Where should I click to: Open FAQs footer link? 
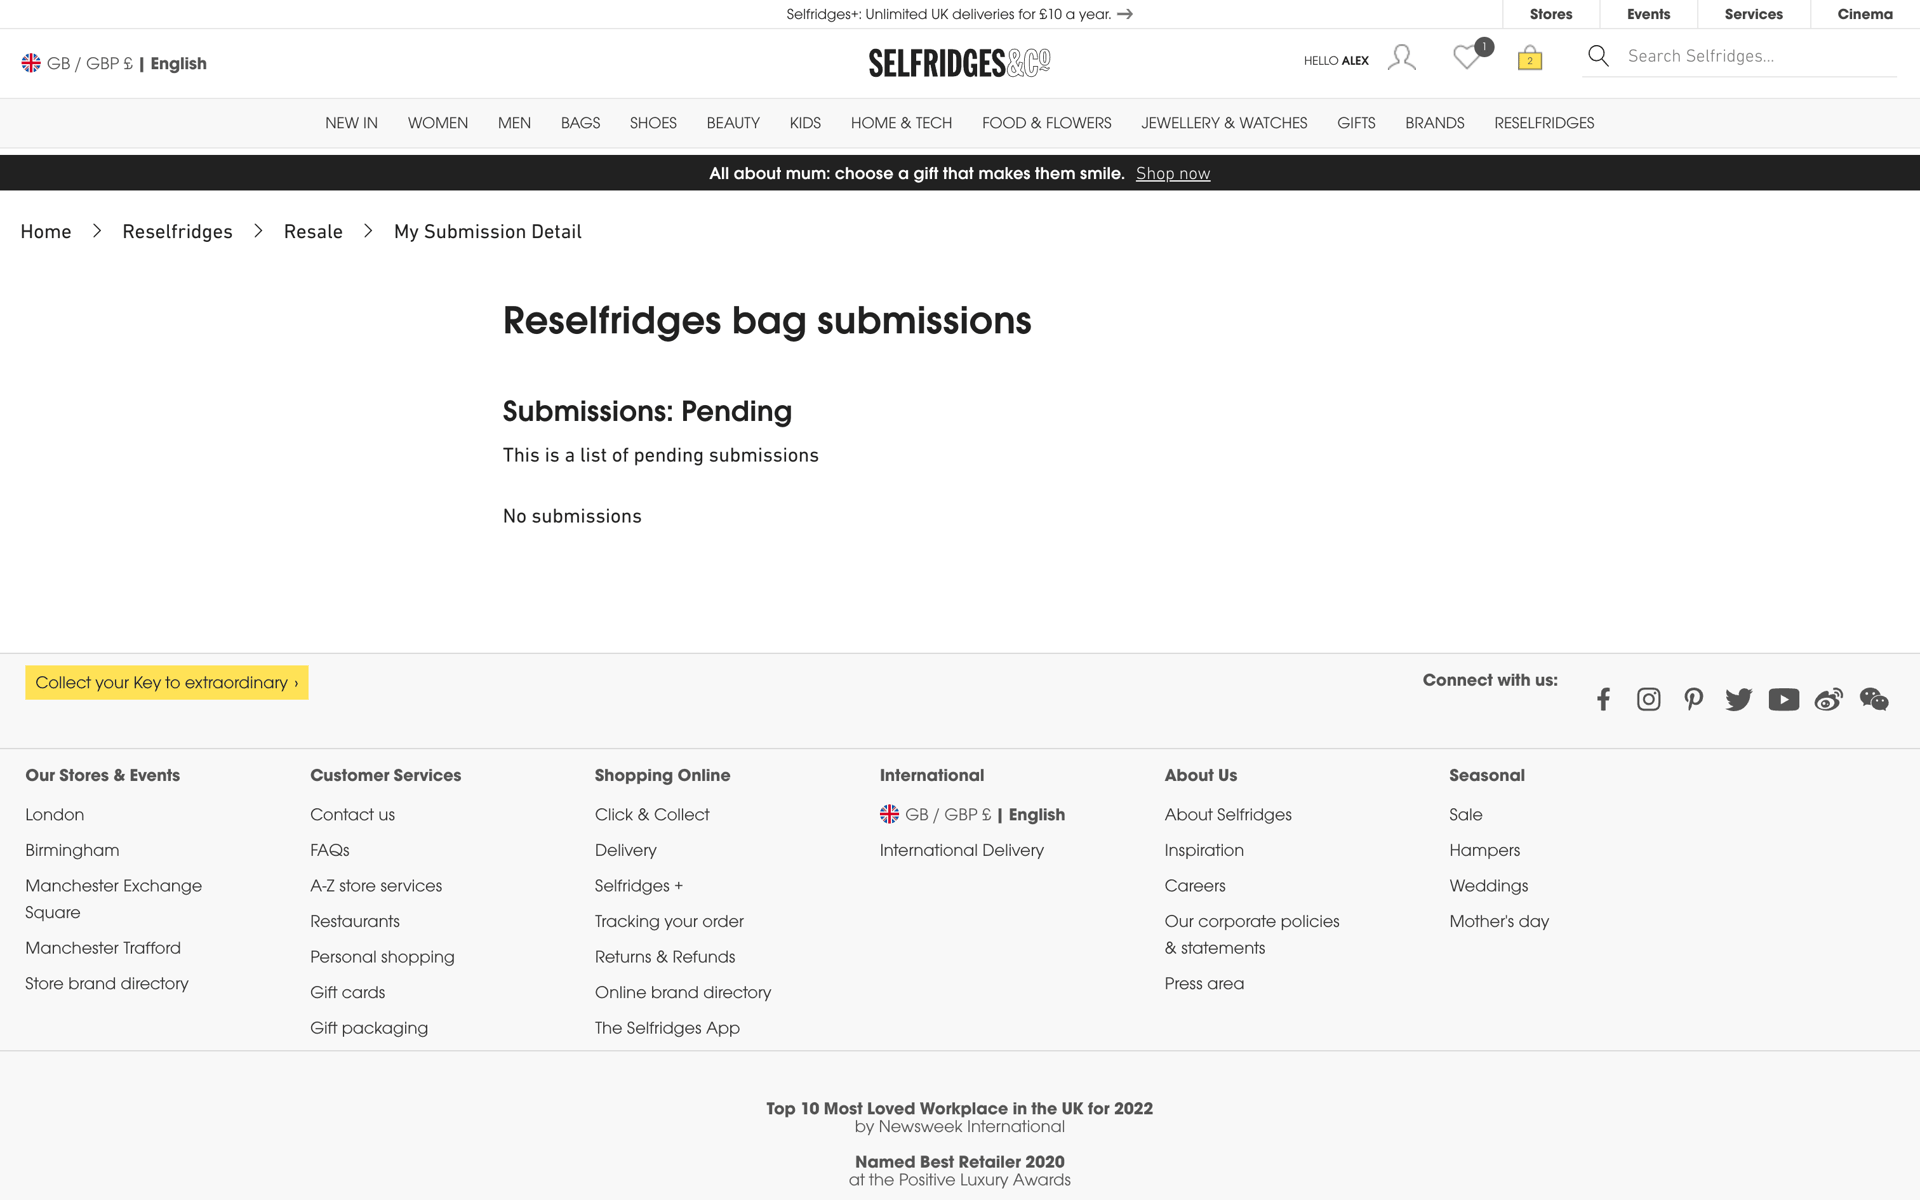tap(329, 850)
